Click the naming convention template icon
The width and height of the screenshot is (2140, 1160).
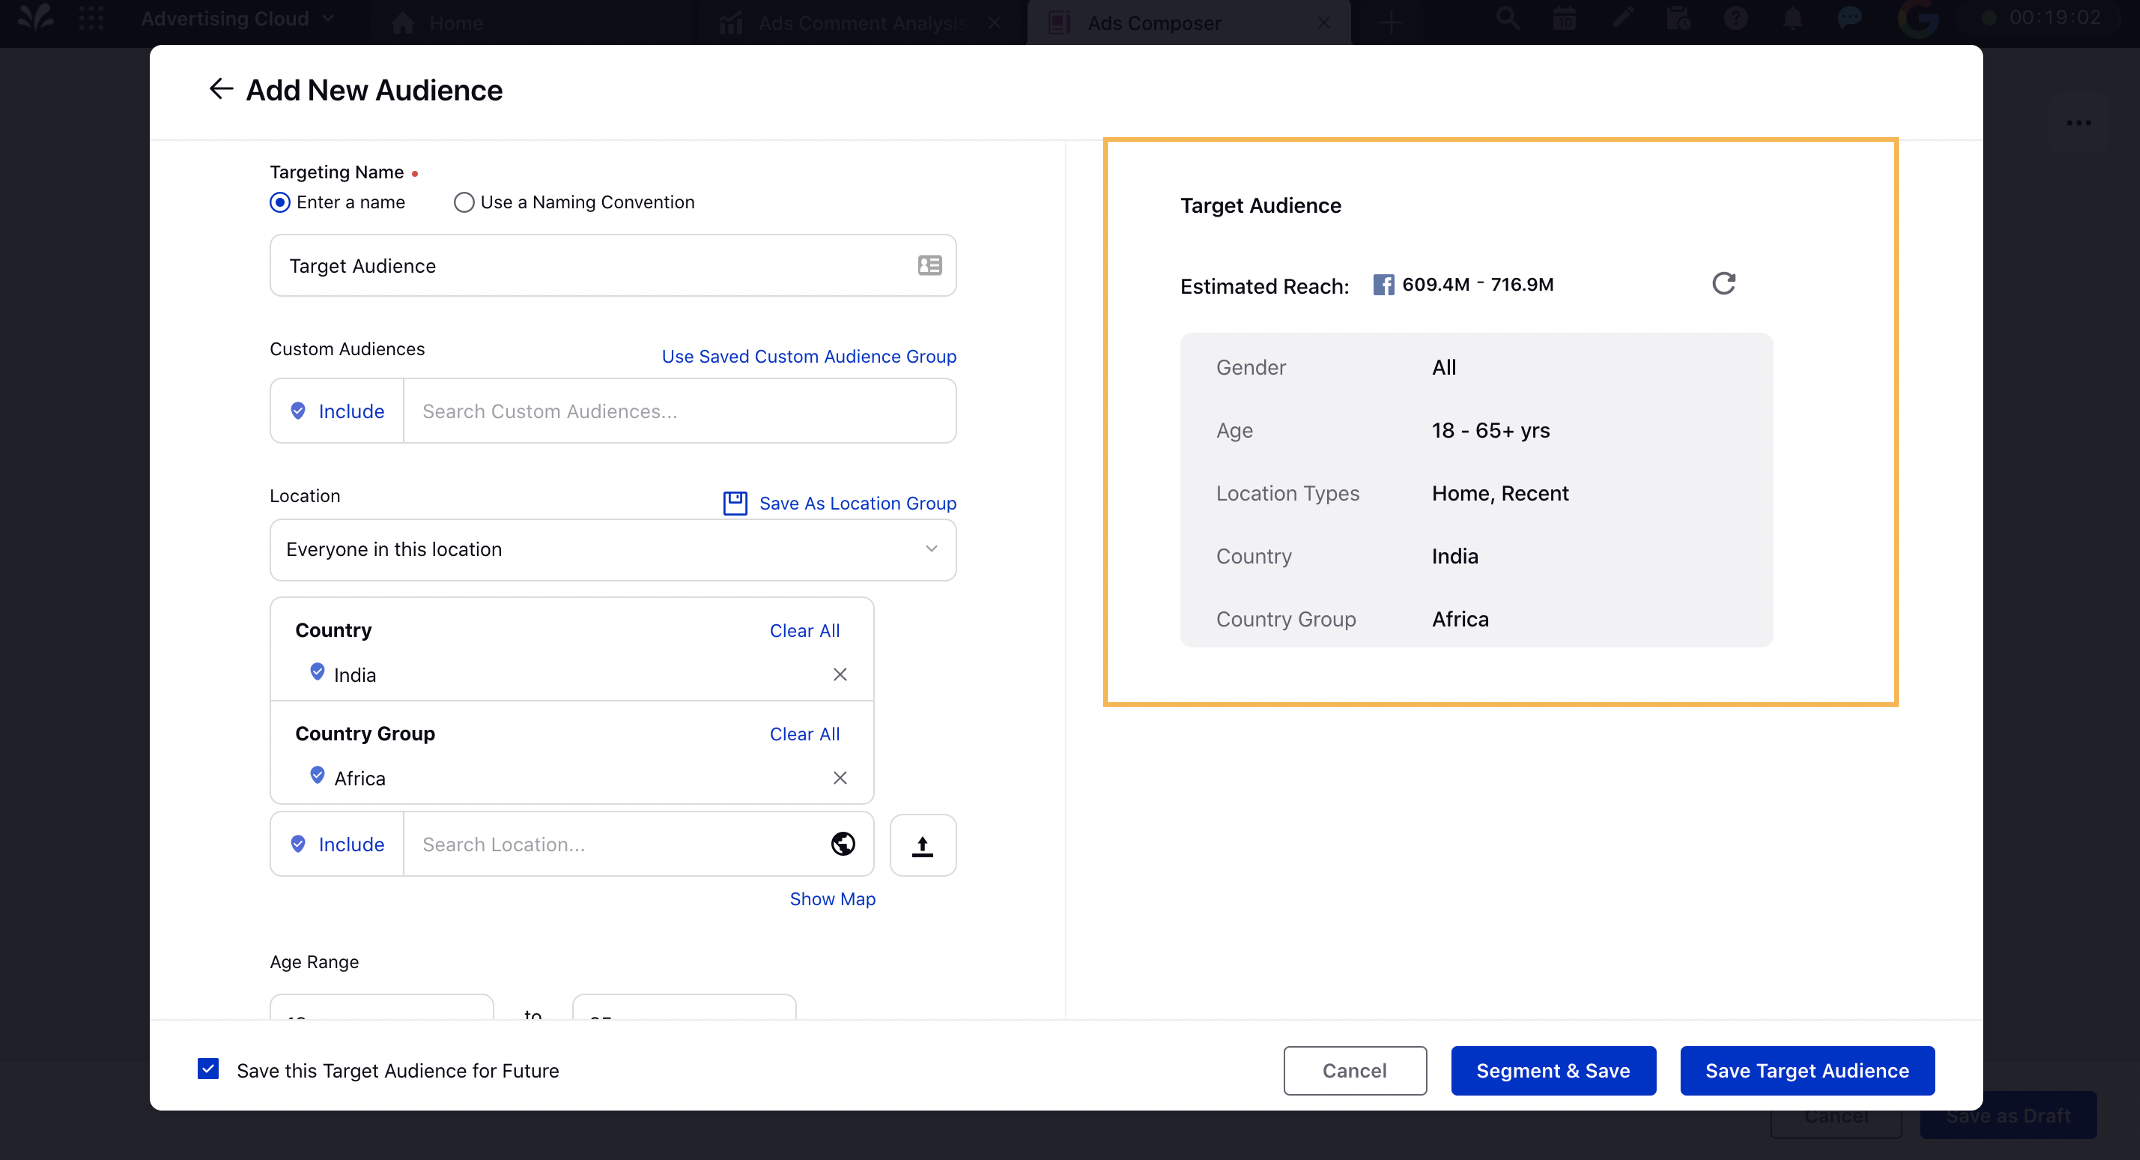pyautogui.click(x=929, y=266)
